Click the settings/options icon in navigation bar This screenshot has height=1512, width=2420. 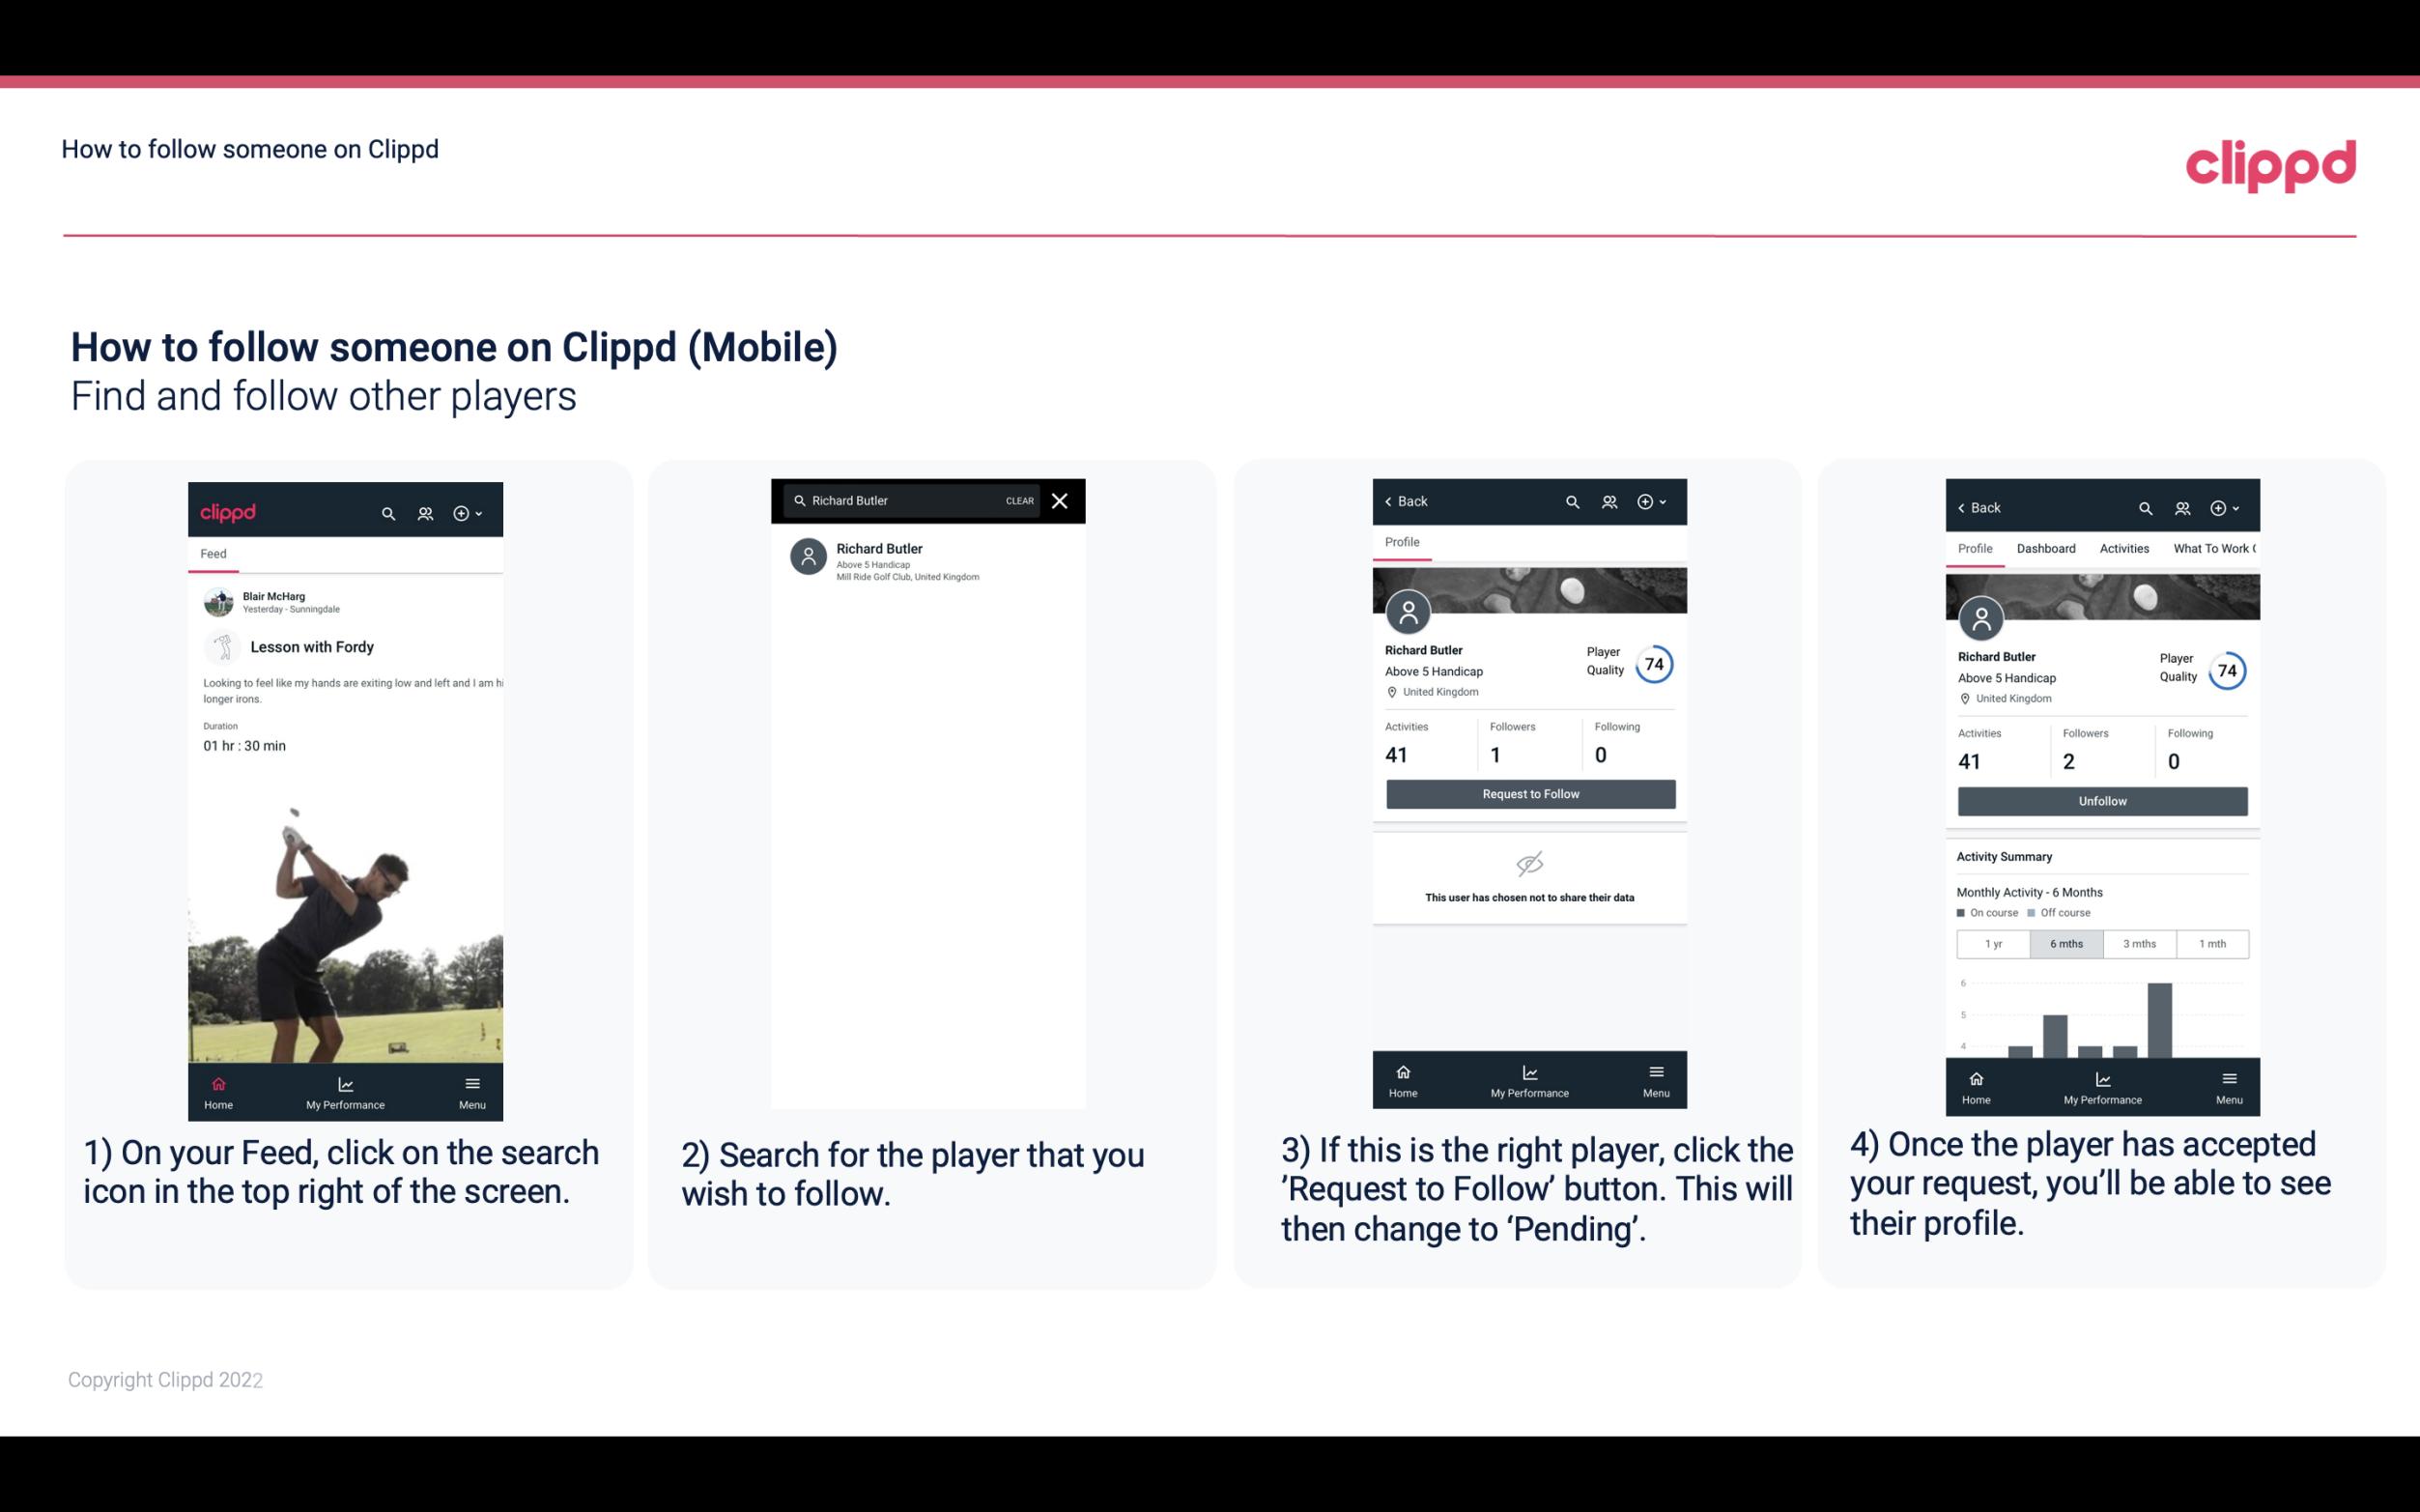click(x=463, y=512)
